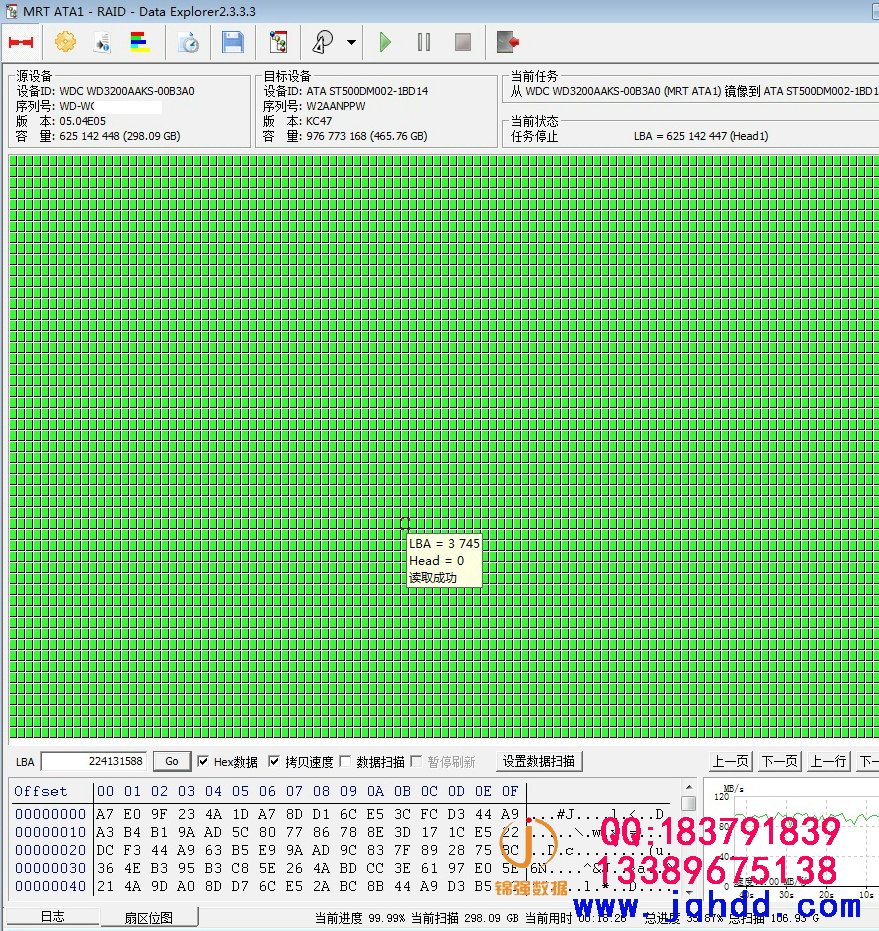The width and height of the screenshot is (879, 931).
Task: Click the red connect-drive toolbar icon
Action: click(x=21, y=42)
